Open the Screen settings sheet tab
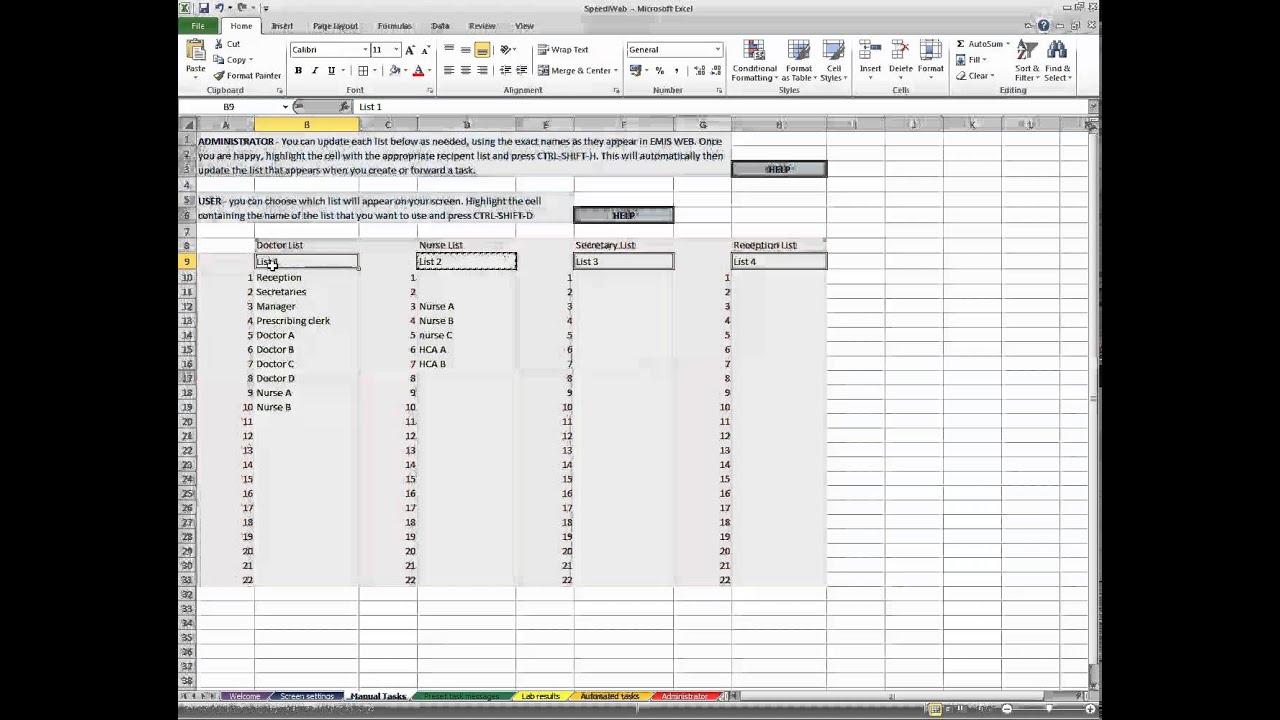Viewport: 1280px width, 720px height. (307, 696)
